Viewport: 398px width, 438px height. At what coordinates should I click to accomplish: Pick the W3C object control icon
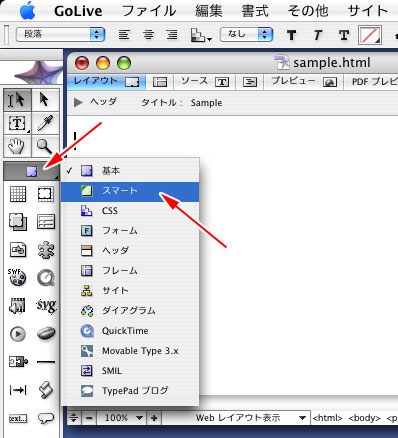tap(18, 362)
